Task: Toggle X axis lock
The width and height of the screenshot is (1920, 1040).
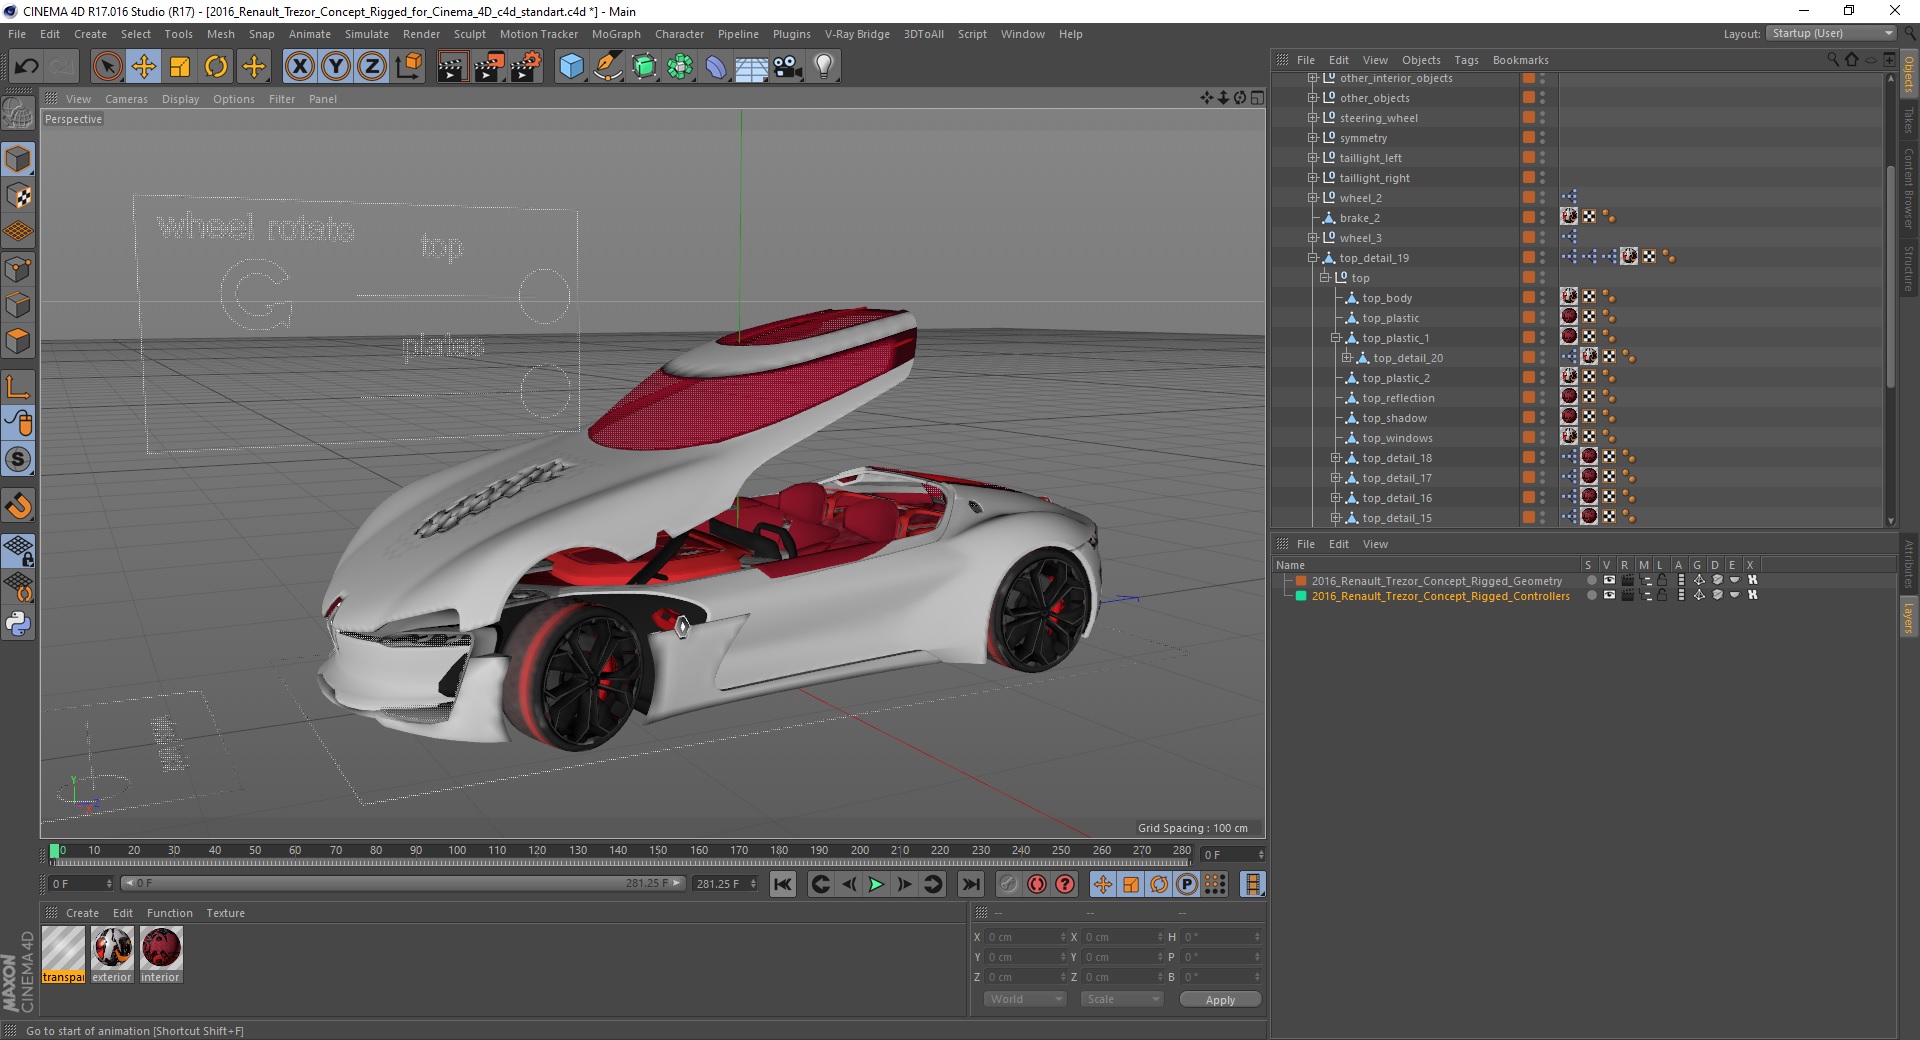Action: click(299, 67)
